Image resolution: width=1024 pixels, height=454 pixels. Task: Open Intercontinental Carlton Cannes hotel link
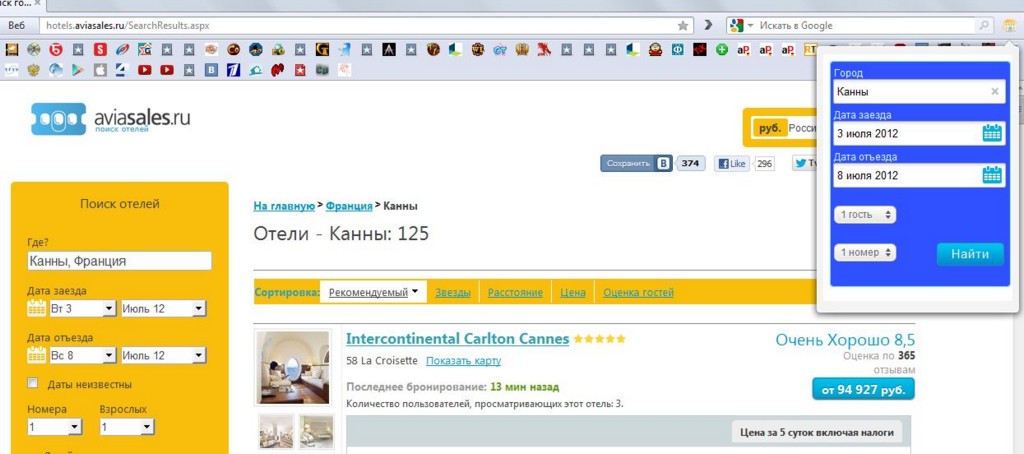pos(457,339)
